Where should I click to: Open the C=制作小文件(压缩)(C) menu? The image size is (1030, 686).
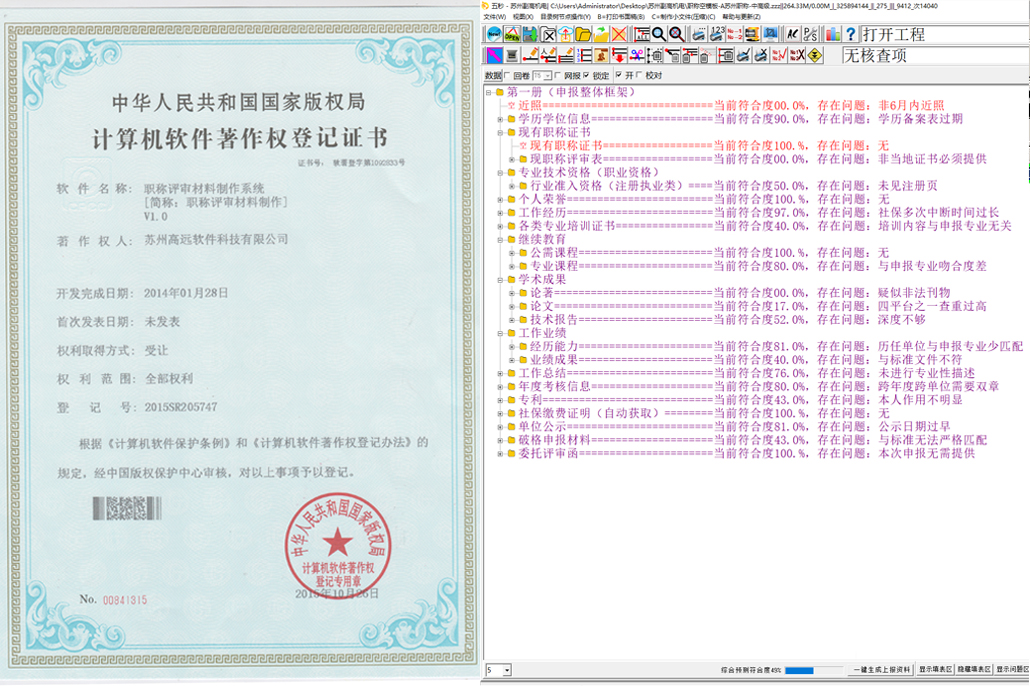[x=683, y=16]
